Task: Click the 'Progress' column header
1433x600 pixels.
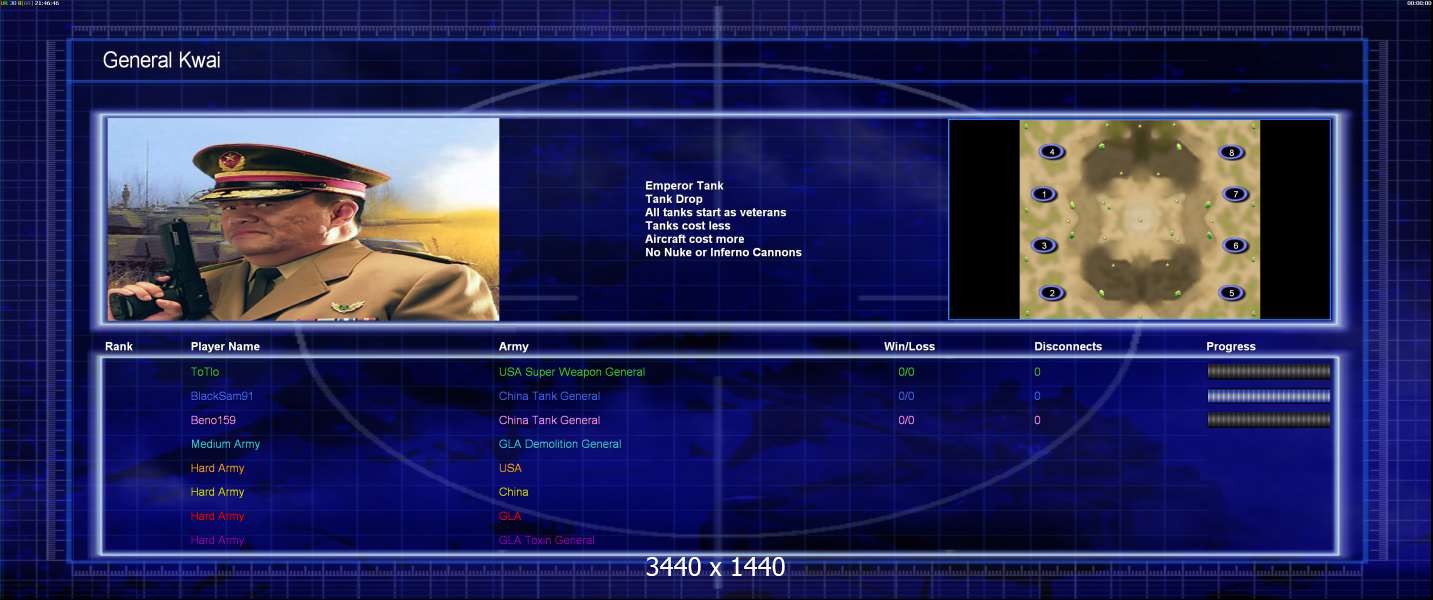Action: point(1231,347)
